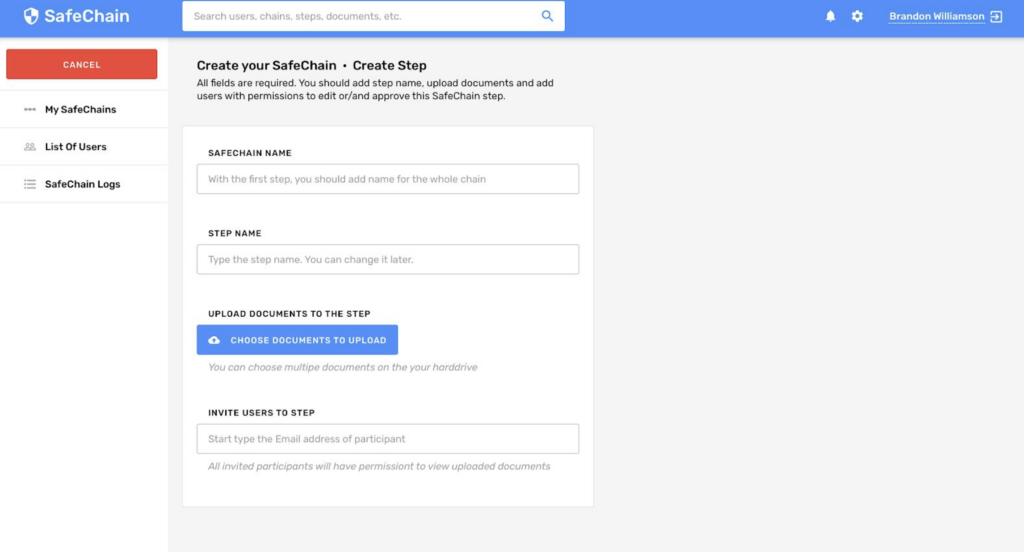Image resolution: width=1024 pixels, height=552 pixels.
Task: Click the logout arrow icon
Action: (996, 16)
